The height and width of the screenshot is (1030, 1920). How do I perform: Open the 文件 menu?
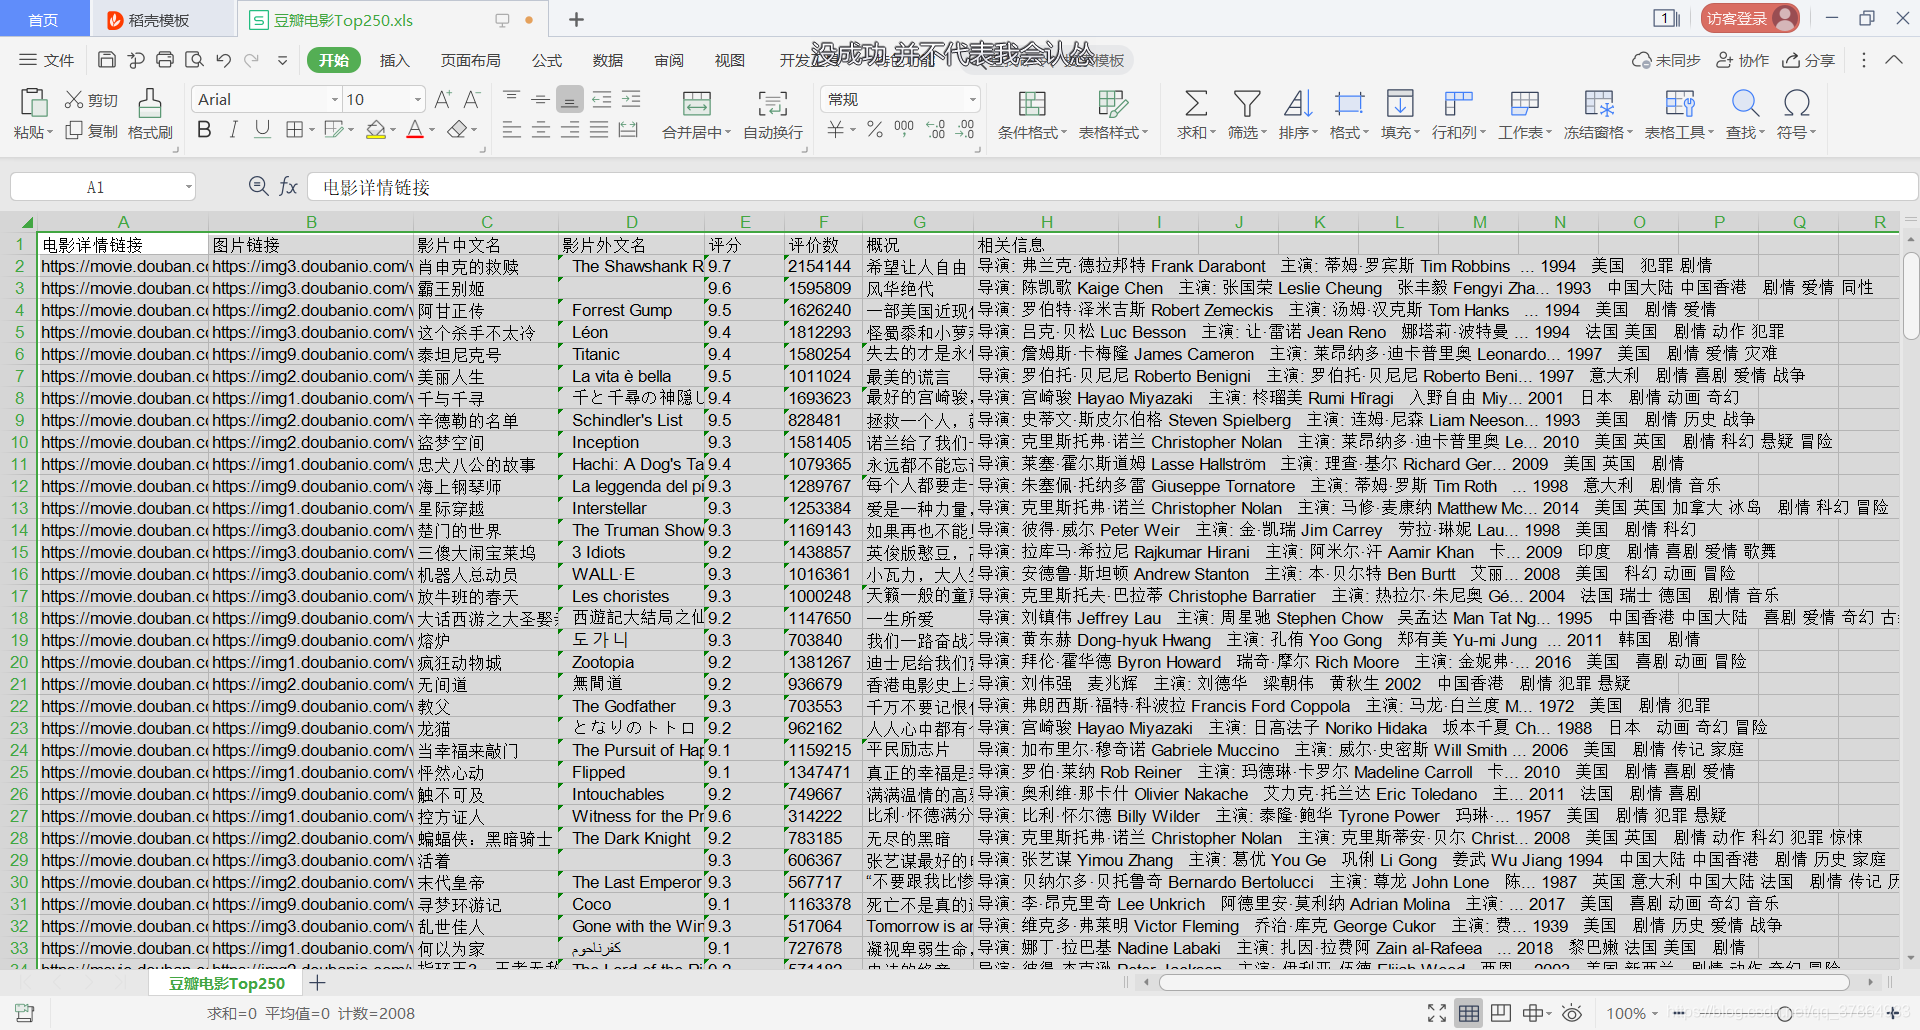(47, 60)
